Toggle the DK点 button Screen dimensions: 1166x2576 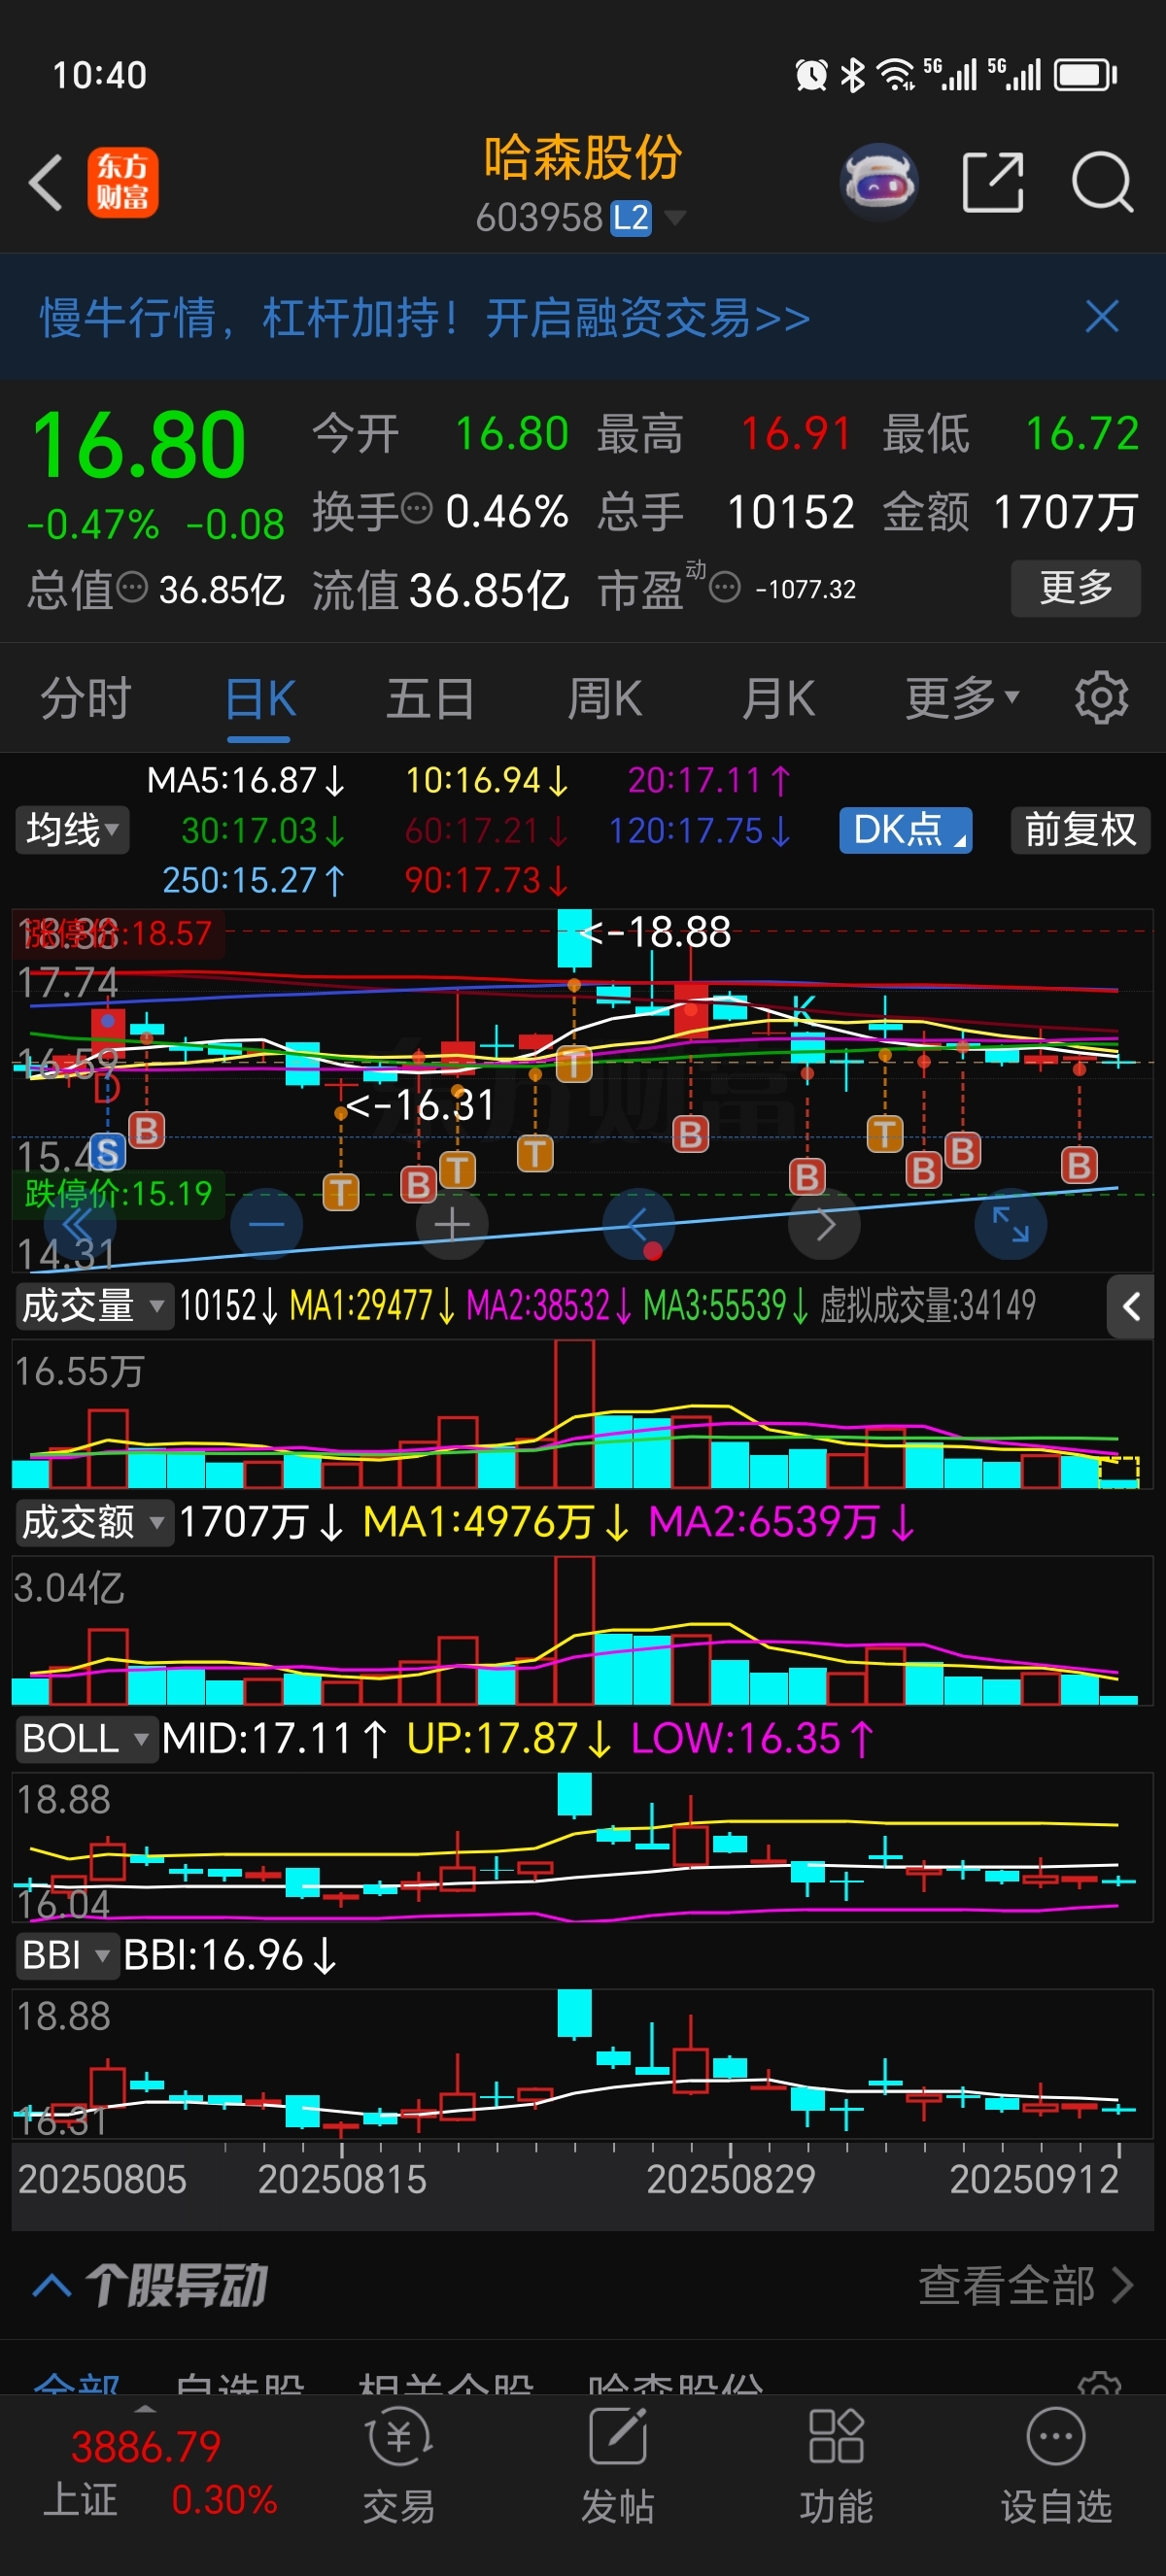[905, 829]
